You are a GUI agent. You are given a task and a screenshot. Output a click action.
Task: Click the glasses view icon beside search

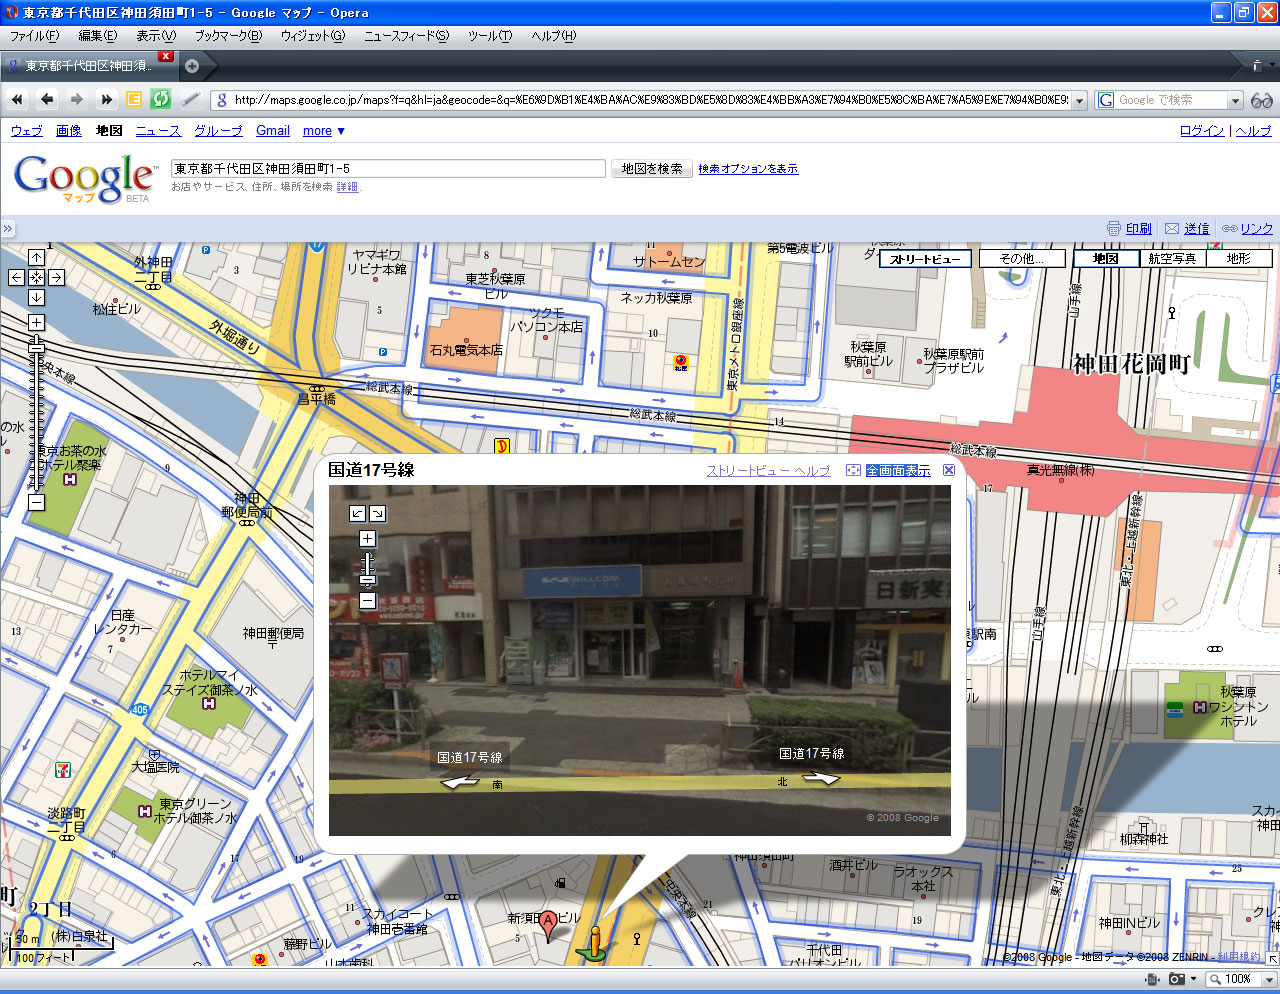[1262, 100]
